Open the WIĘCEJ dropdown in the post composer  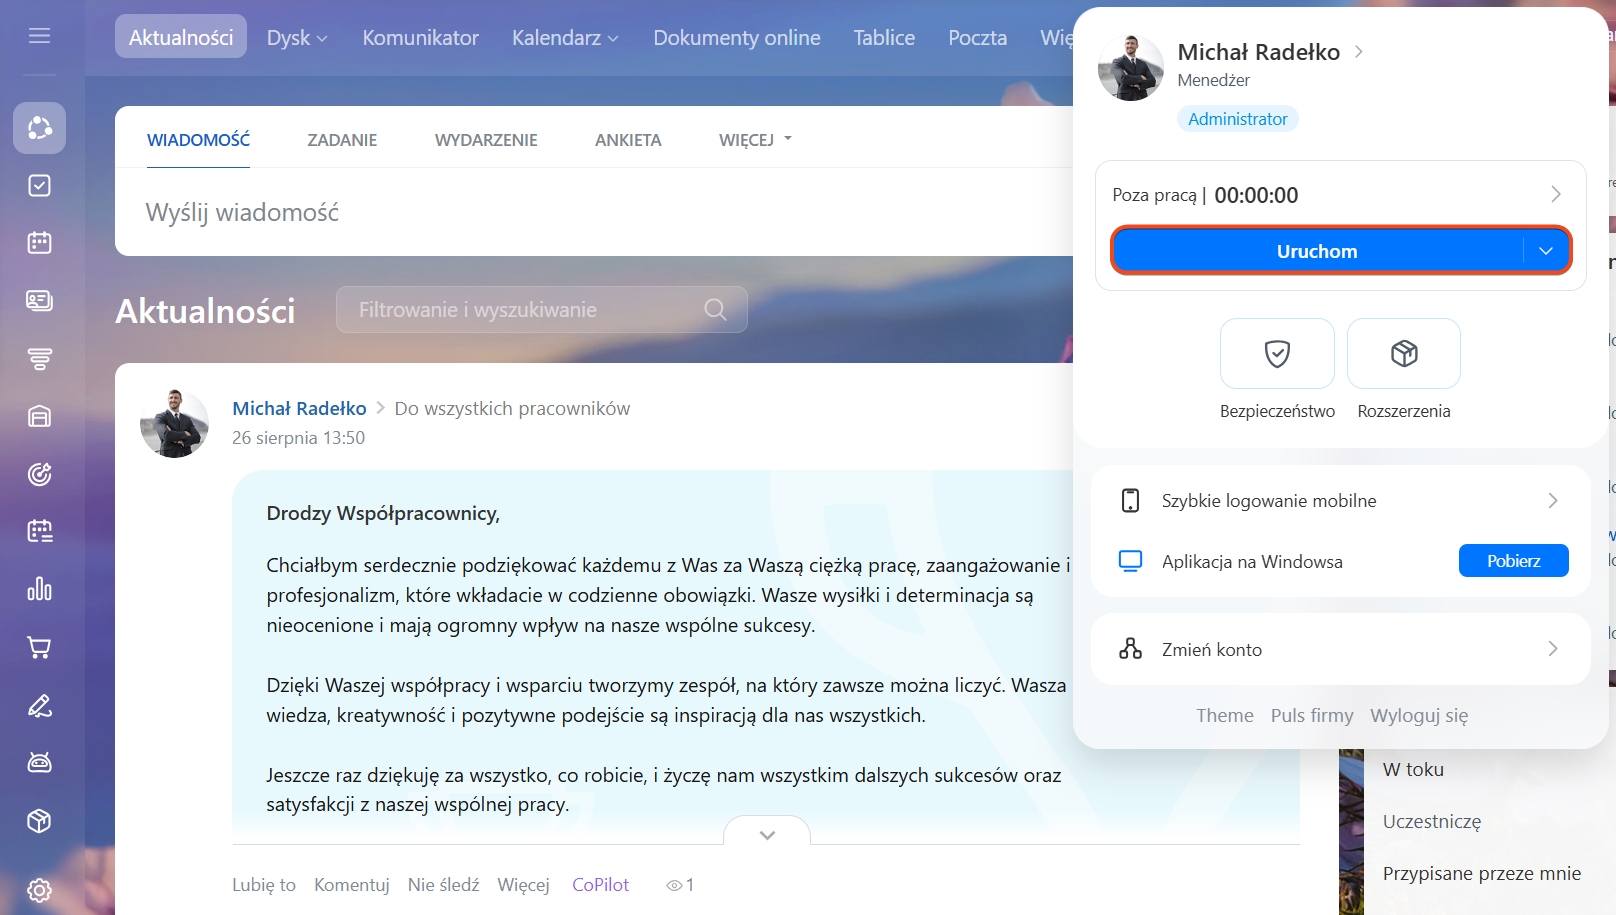click(x=755, y=140)
